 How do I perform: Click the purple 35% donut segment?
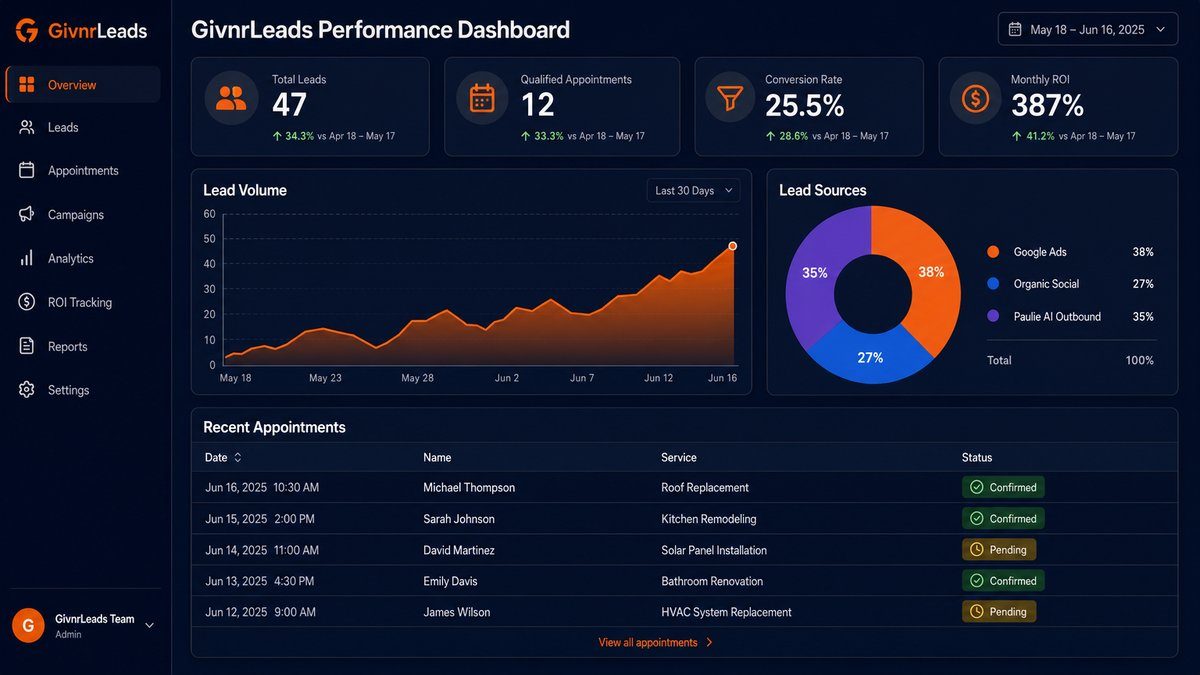coord(814,272)
